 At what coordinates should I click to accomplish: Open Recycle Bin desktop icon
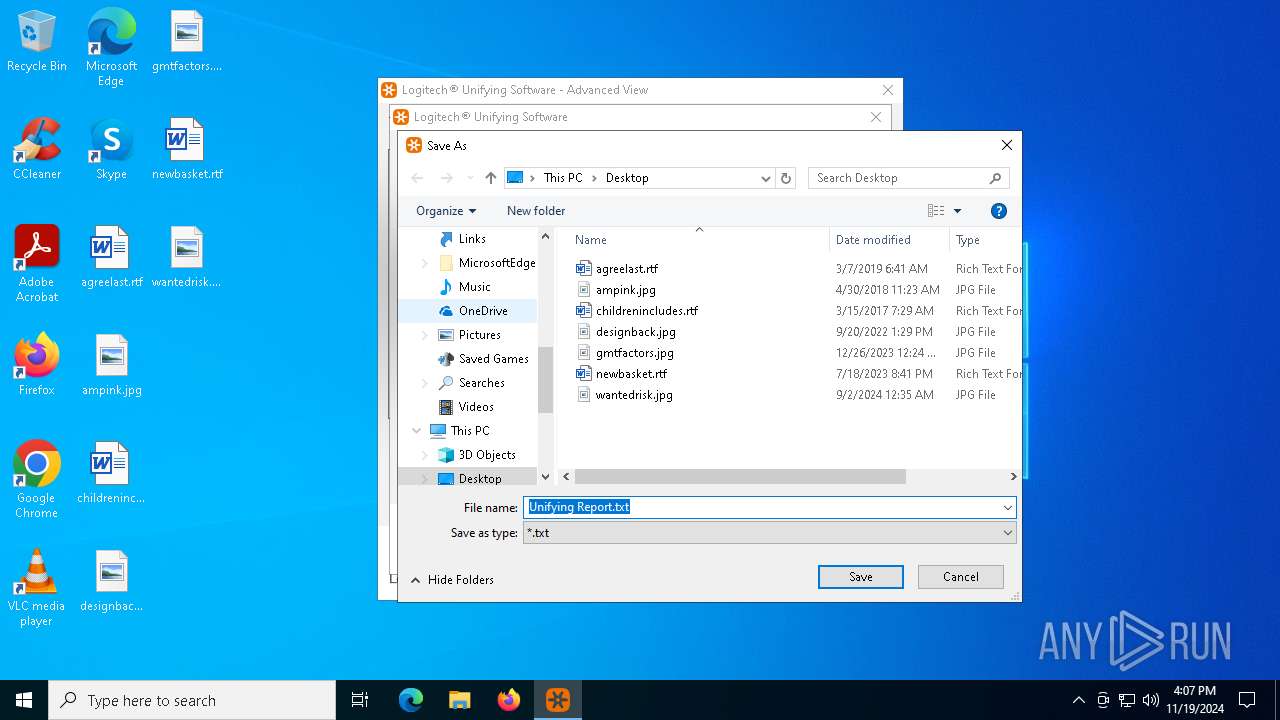(37, 42)
